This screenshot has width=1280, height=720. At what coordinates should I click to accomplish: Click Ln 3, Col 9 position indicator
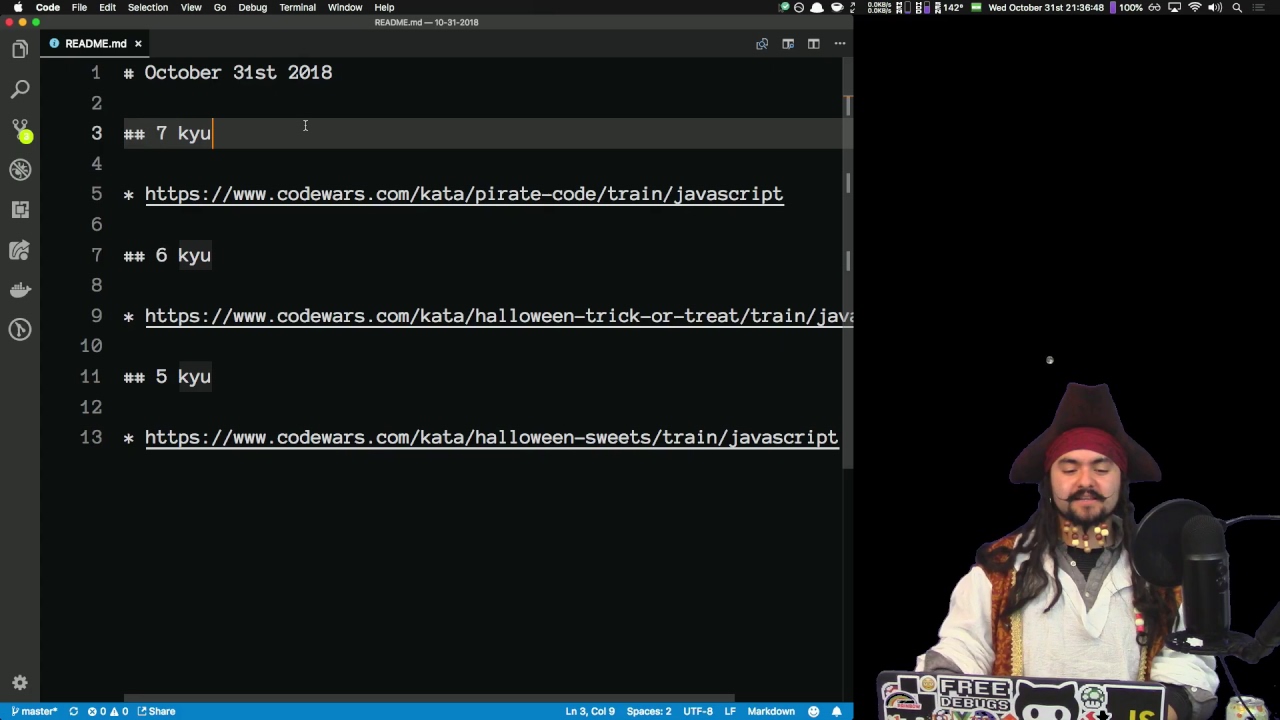pyautogui.click(x=590, y=711)
